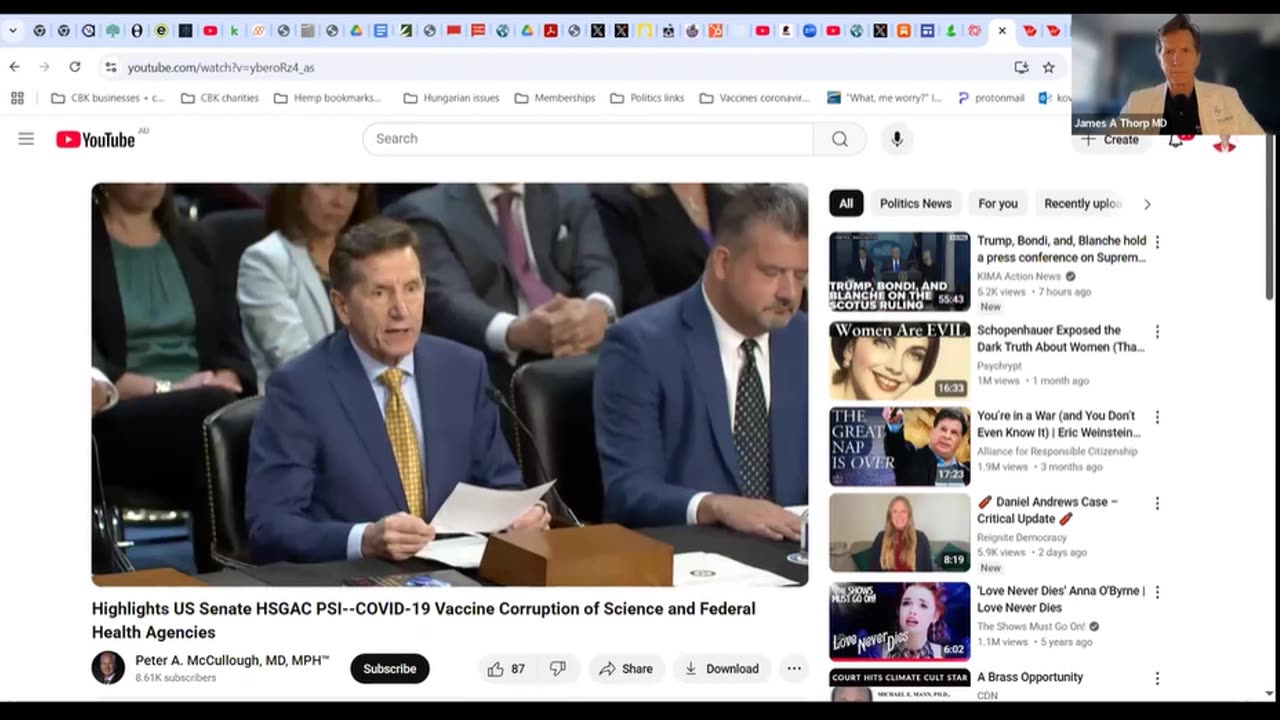Open site information icon in address bar
Image resolution: width=1280 pixels, height=720 pixels.
point(110,67)
